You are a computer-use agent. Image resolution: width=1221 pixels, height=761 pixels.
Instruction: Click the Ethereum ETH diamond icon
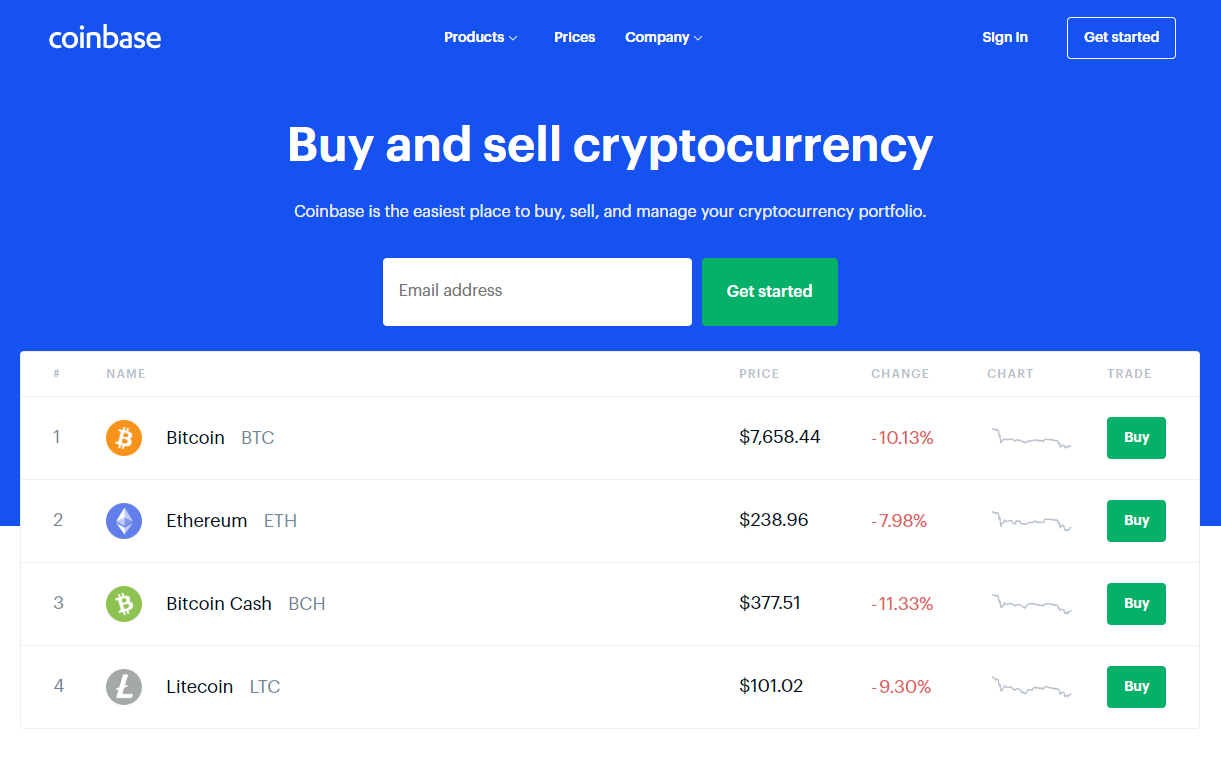pyautogui.click(x=122, y=520)
